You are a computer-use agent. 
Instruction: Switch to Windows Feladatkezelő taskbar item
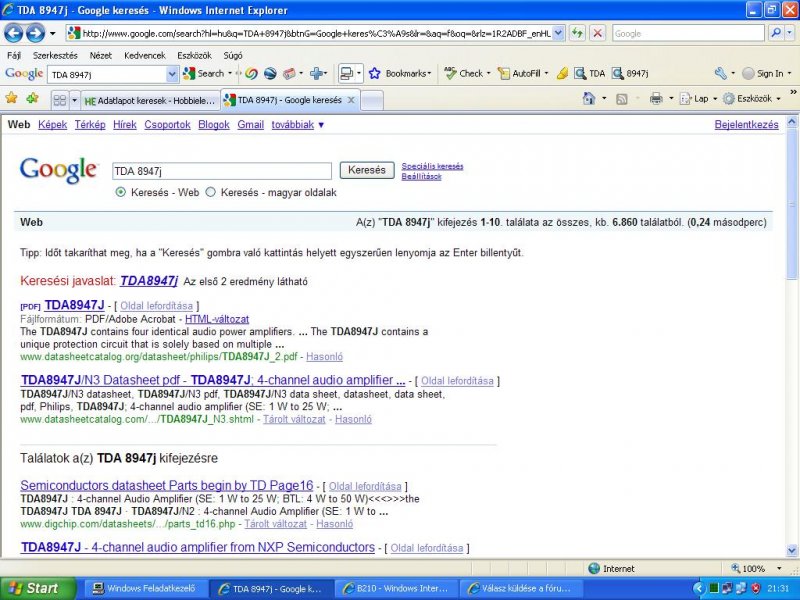[144, 589]
